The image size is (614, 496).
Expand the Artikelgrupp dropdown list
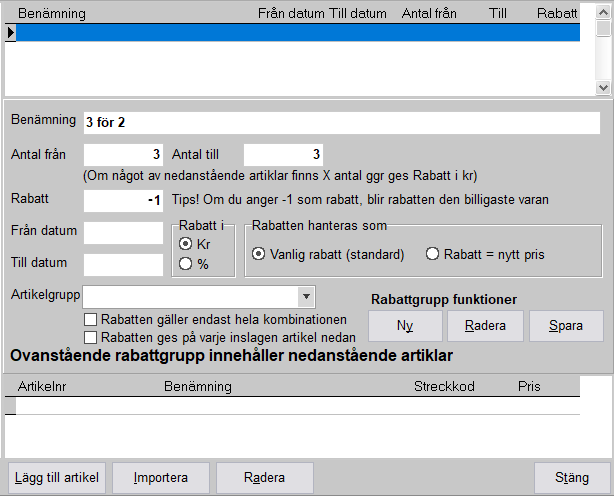tap(305, 297)
